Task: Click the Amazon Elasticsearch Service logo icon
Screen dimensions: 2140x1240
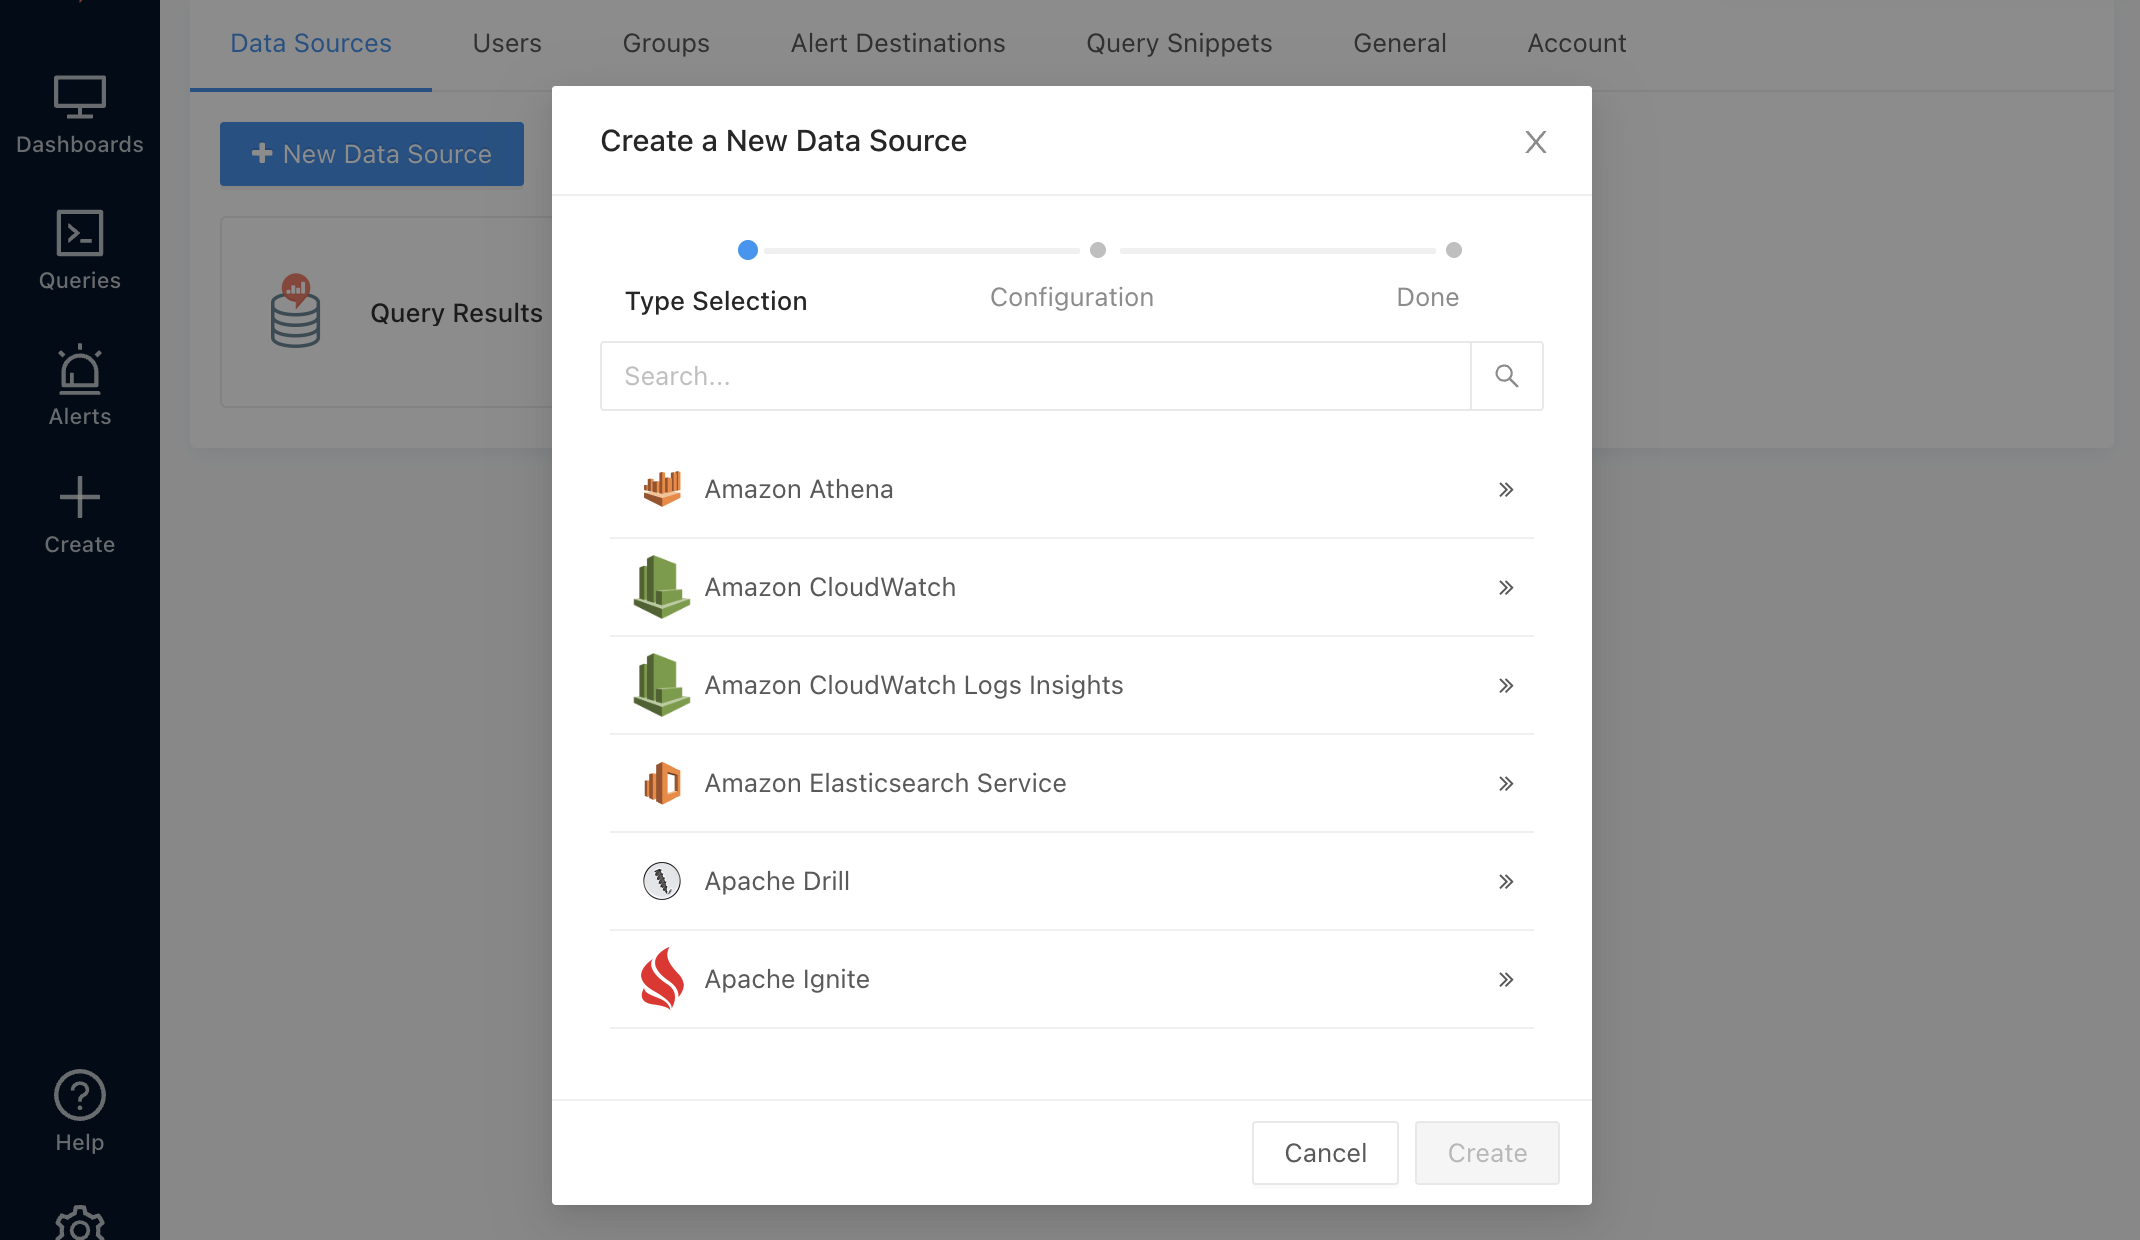Action: point(662,783)
